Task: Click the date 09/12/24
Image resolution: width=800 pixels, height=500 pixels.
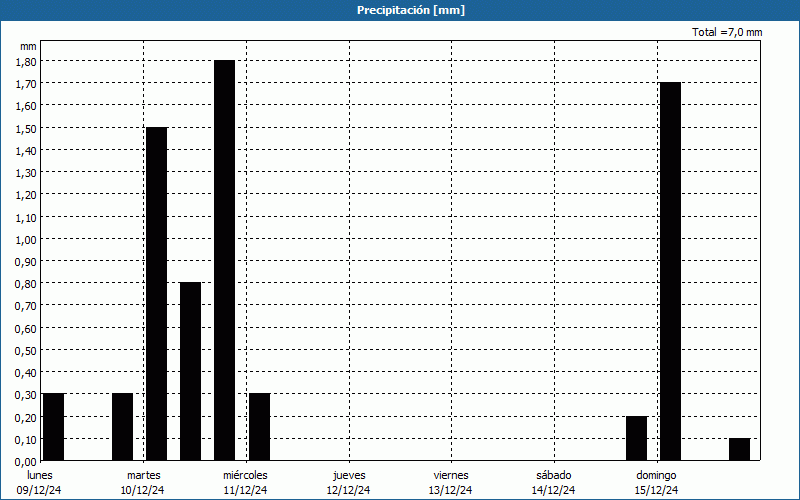Action: coord(39,490)
